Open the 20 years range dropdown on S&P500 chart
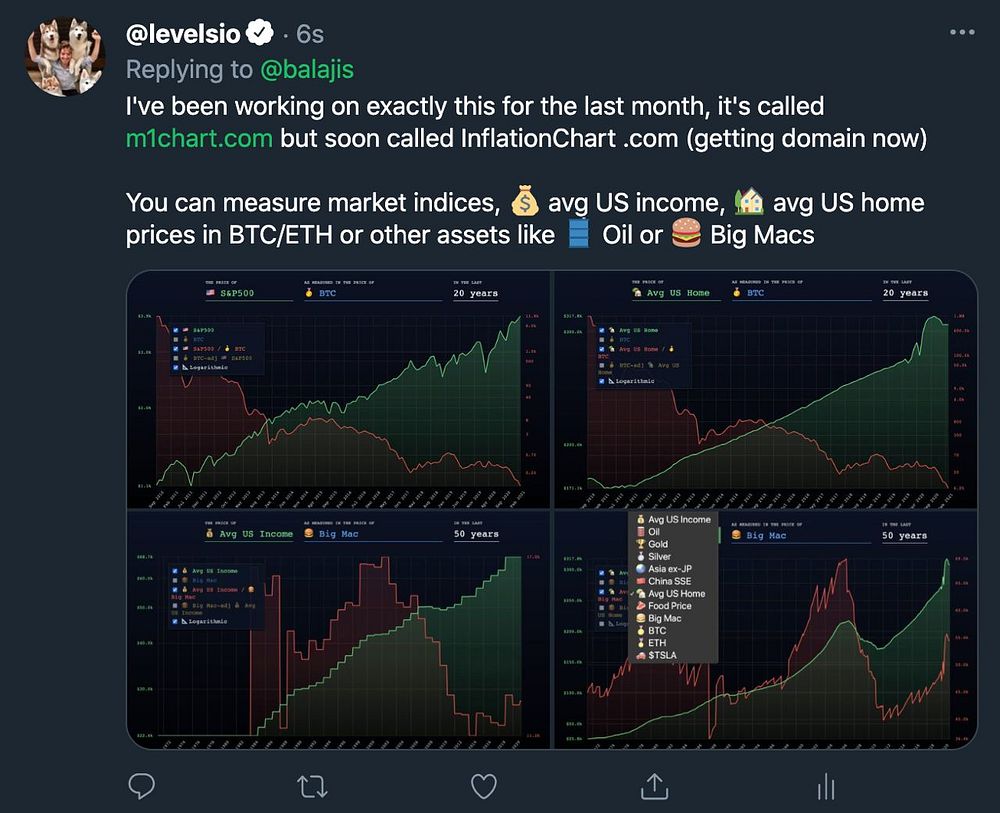Image resolution: width=1000 pixels, height=813 pixels. 475,293
